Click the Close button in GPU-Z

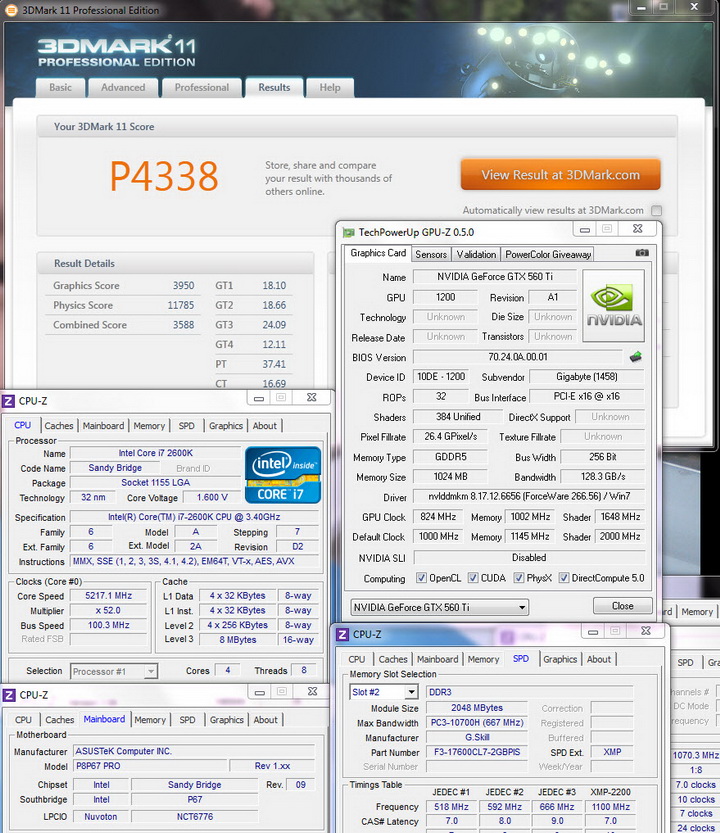point(623,606)
